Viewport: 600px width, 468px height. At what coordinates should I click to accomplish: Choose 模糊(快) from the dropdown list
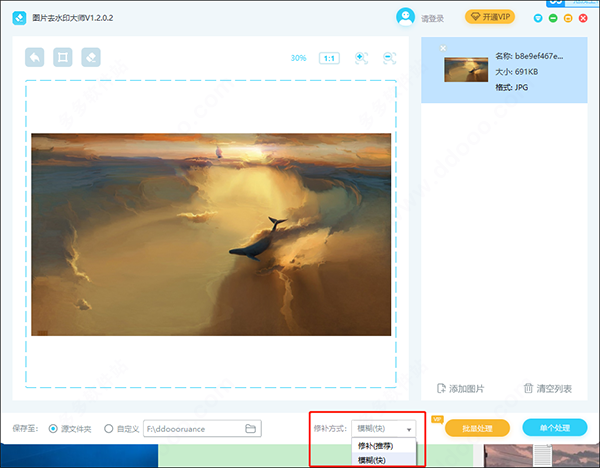tap(371, 459)
